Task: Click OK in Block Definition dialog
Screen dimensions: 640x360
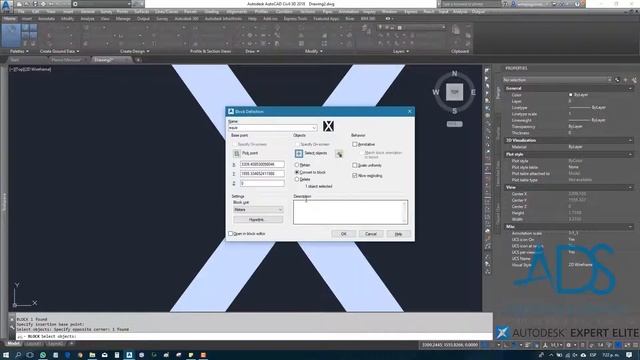Action: (343, 234)
